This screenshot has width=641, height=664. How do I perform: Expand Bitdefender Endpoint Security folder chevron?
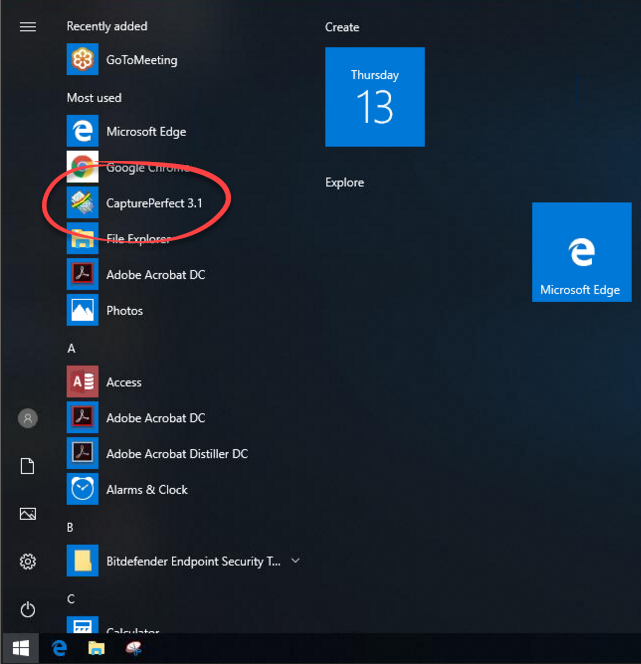coord(295,561)
